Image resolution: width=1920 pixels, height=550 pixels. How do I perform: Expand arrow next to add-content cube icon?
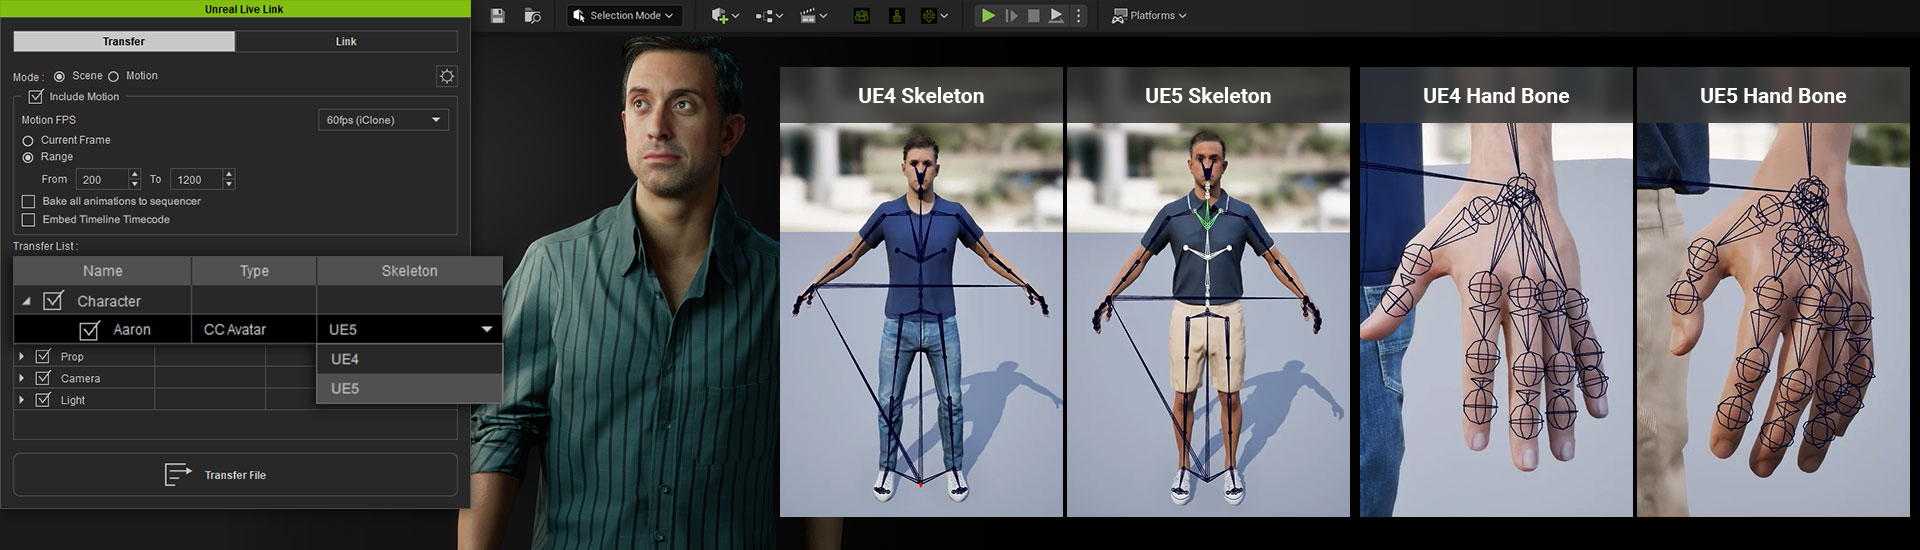coord(736,16)
